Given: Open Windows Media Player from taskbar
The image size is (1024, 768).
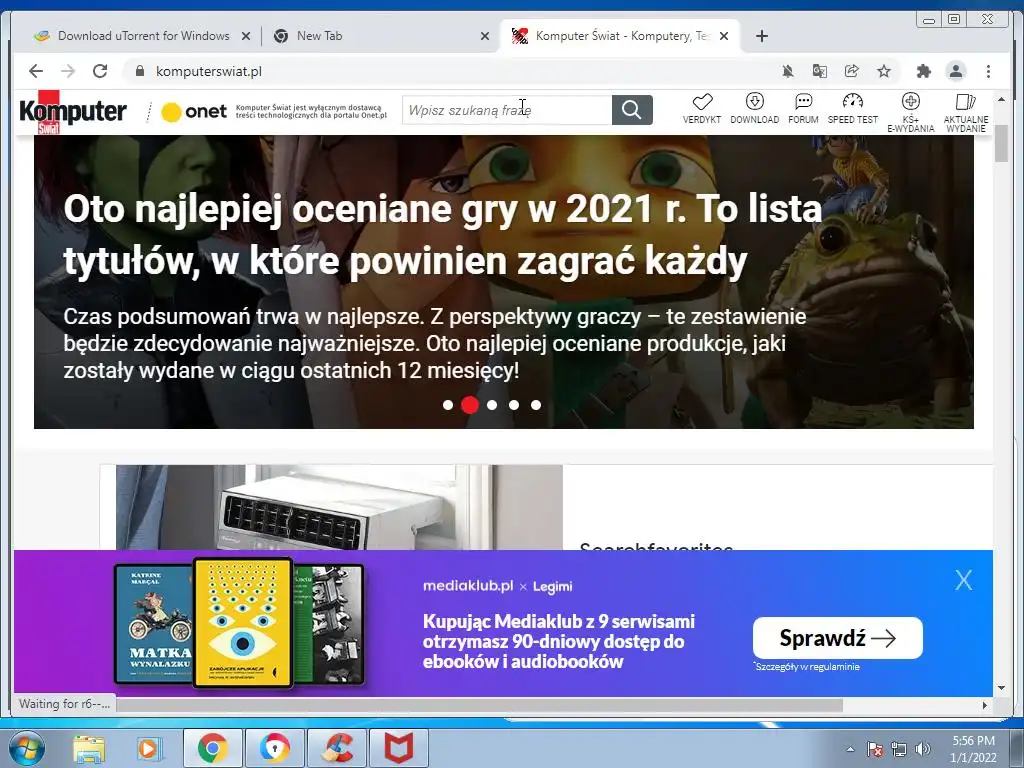Looking at the screenshot, I should click(x=149, y=748).
